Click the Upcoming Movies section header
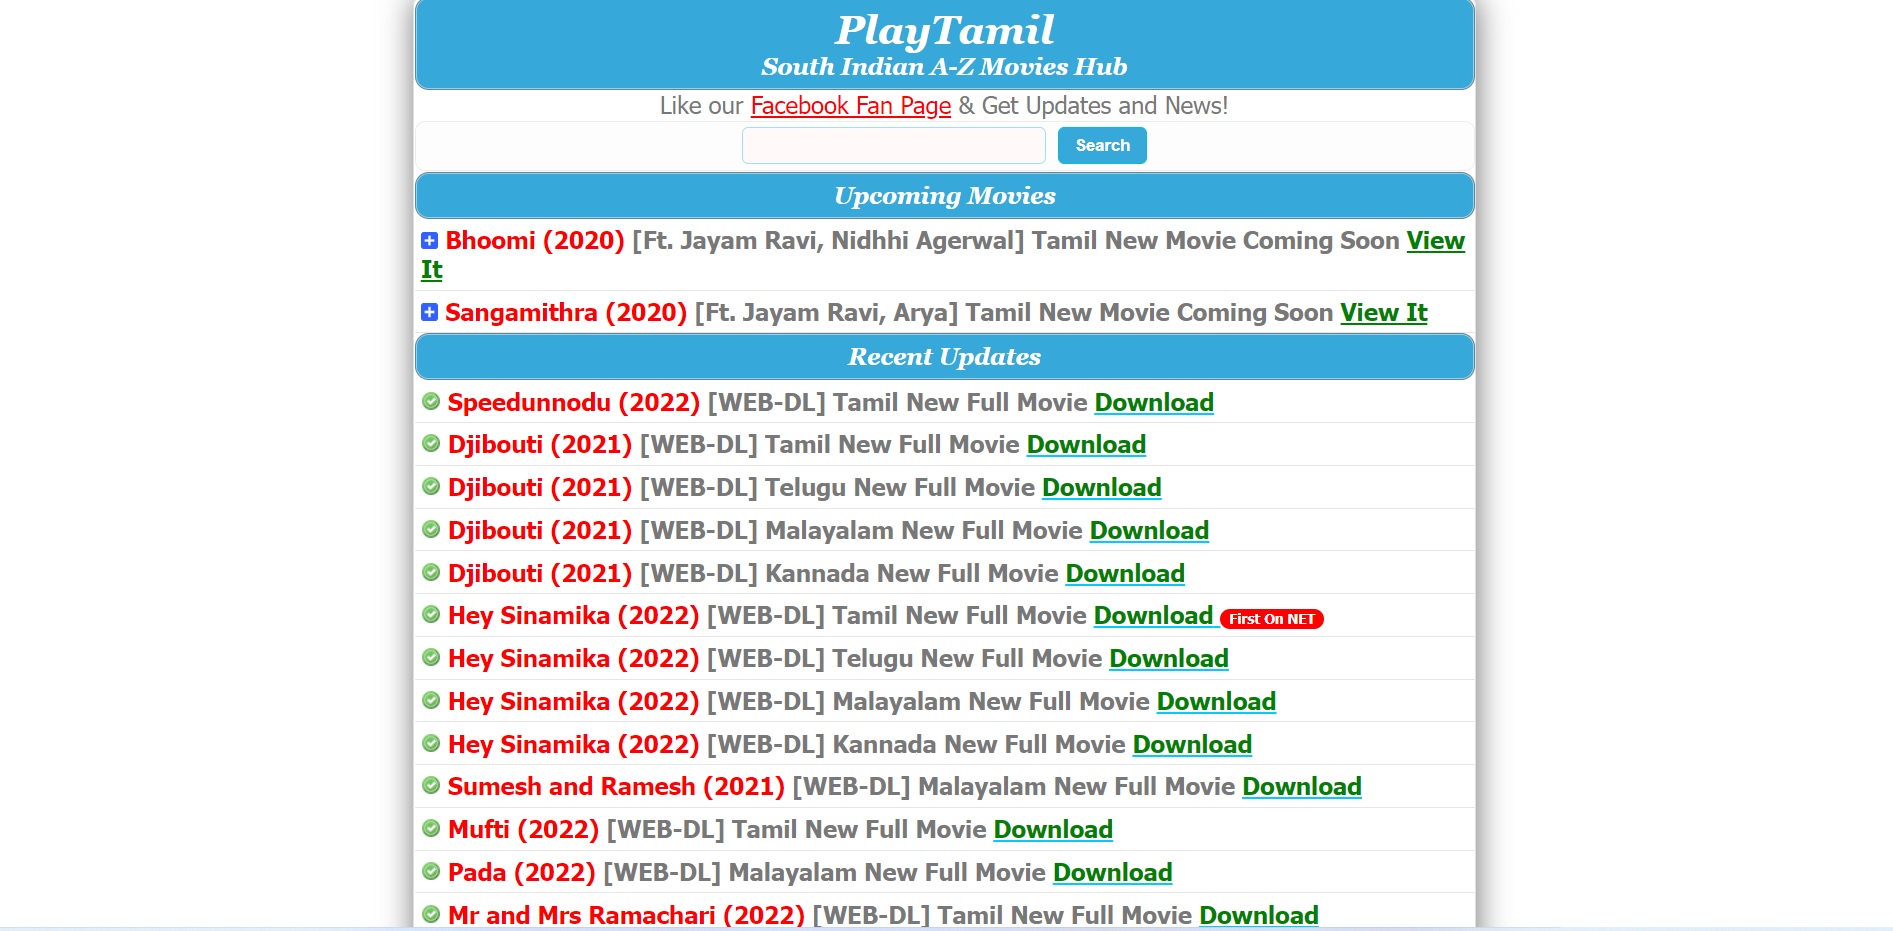The height and width of the screenshot is (931, 1893). pos(945,196)
